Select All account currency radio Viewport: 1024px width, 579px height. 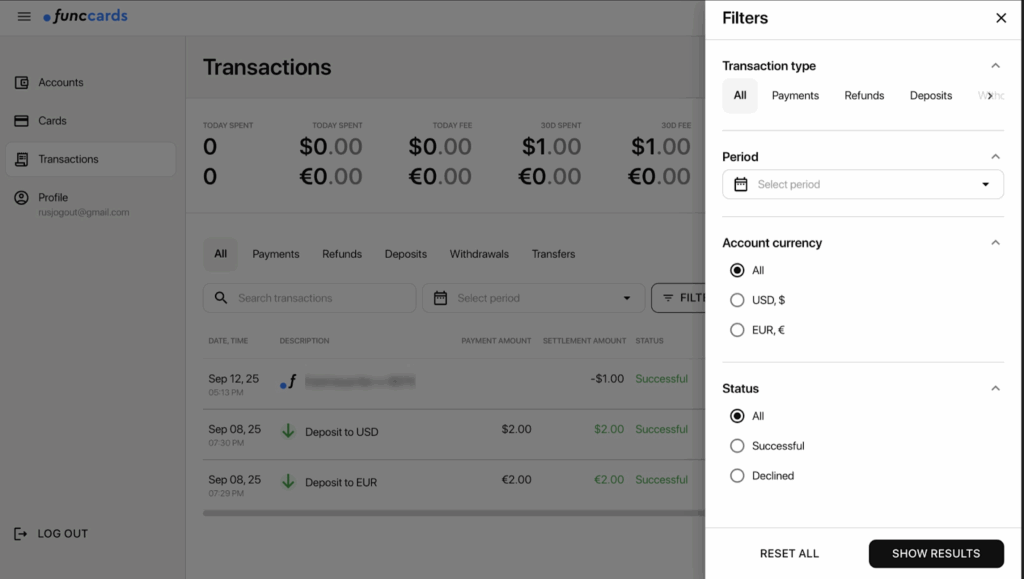(737, 270)
